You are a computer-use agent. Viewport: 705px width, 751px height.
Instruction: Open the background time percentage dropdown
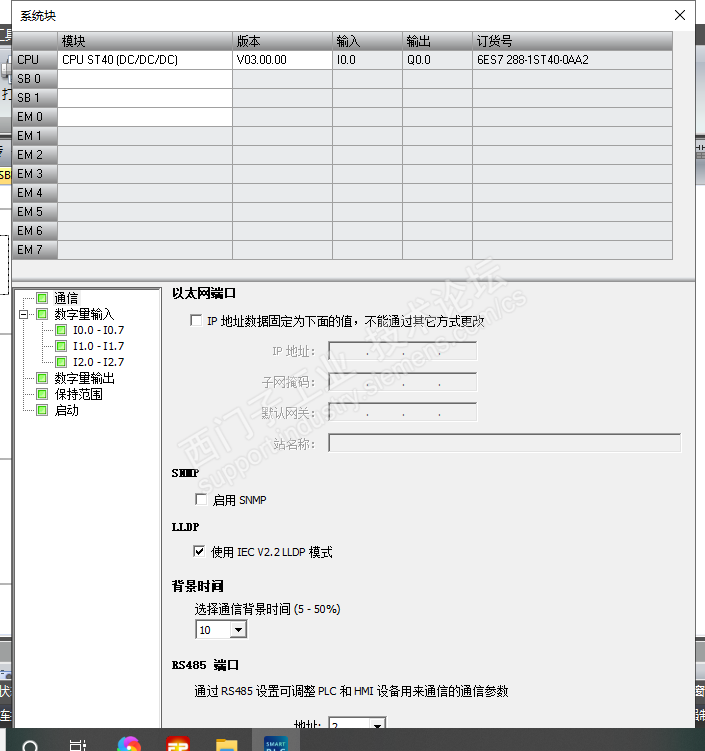coord(238,629)
